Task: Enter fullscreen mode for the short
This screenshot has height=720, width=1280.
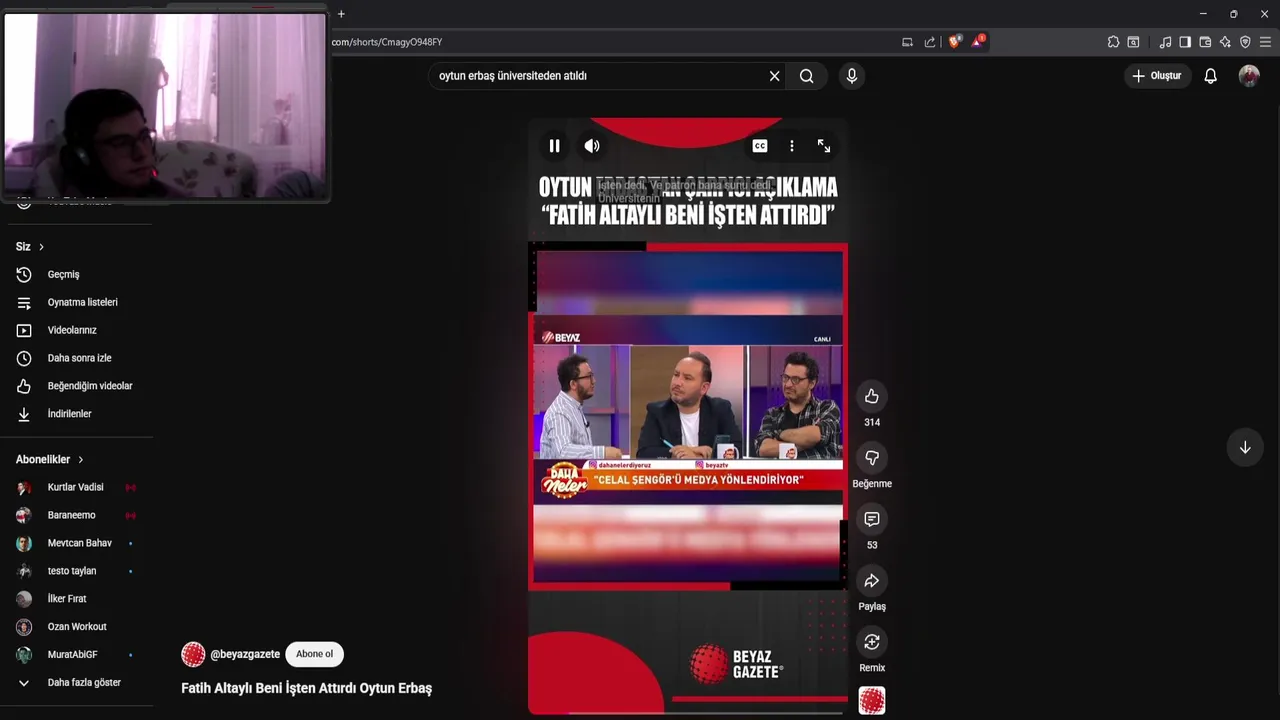Action: point(824,146)
